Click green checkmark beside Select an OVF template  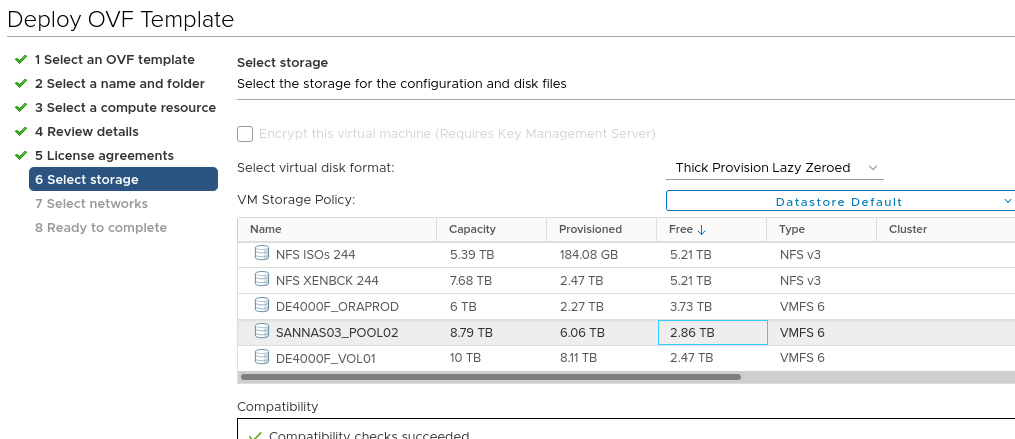coord(21,60)
